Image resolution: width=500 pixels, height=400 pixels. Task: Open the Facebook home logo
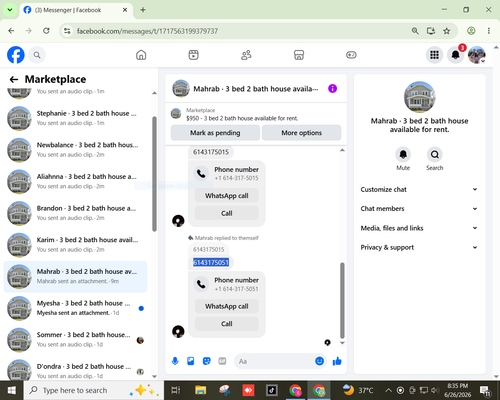[x=16, y=55]
